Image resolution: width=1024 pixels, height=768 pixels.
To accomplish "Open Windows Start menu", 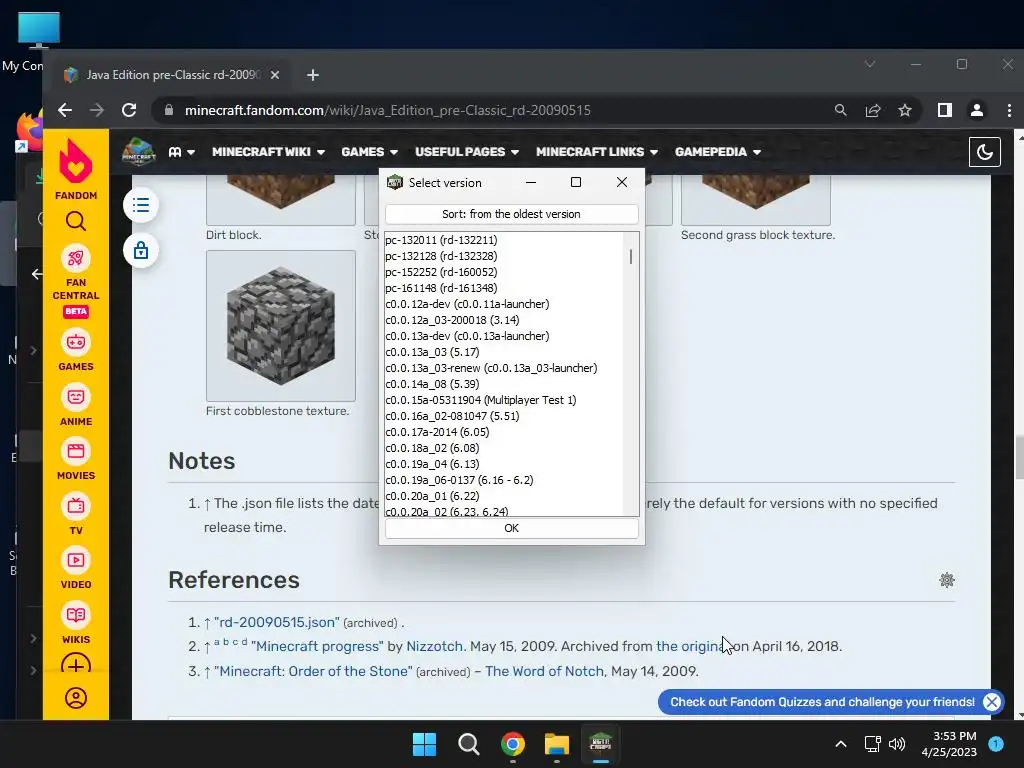I will point(424,744).
